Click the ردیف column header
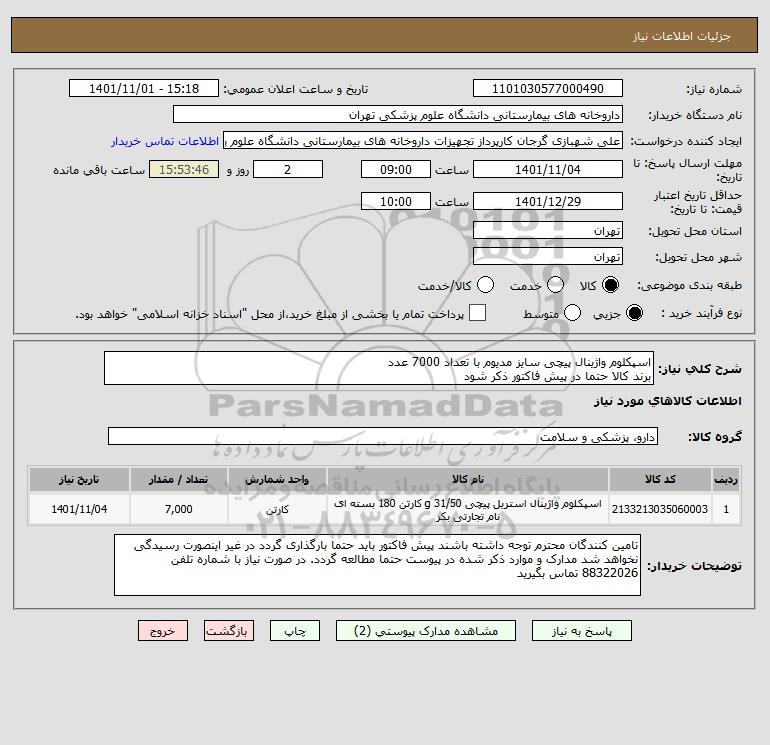770x745 pixels. [726, 479]
